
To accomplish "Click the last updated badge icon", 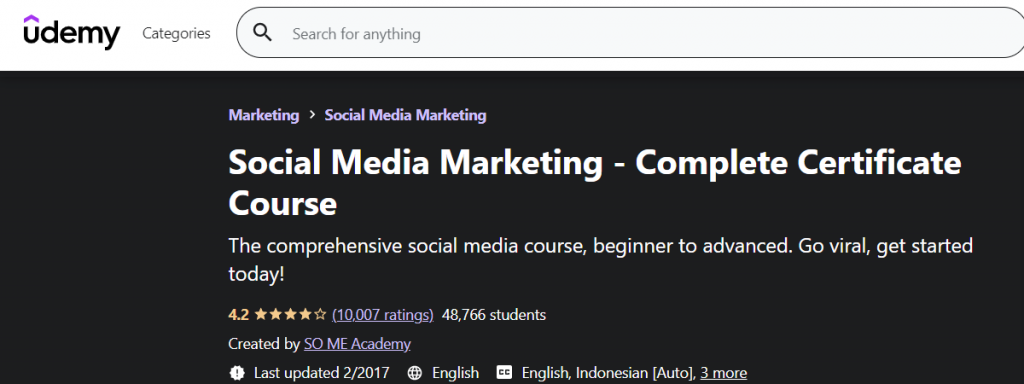I will [237, 373].
